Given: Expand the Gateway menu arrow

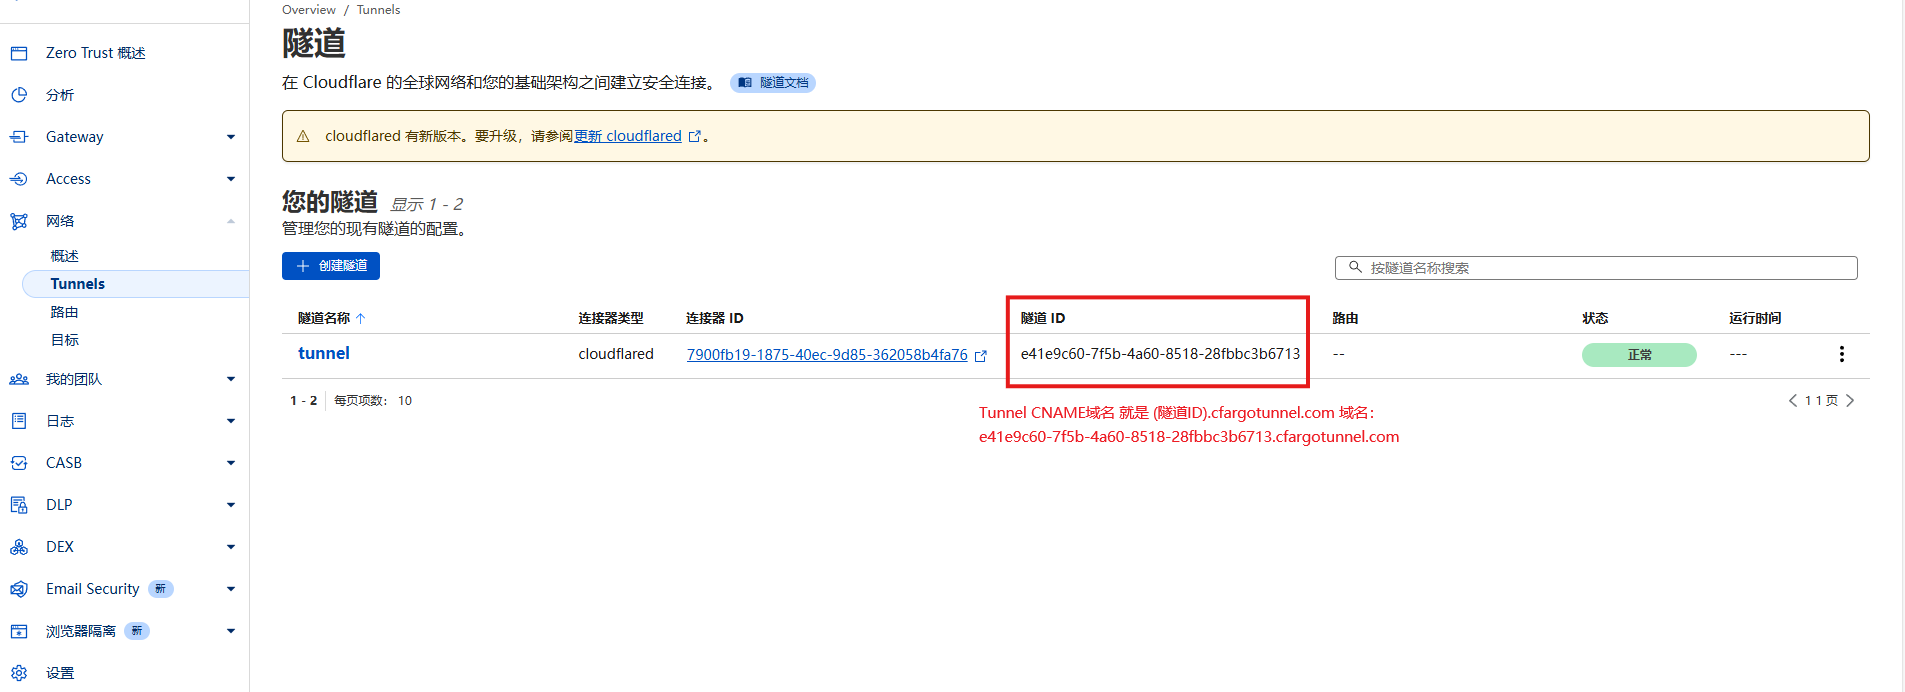Looking at the screenshot, I should (231, 137).
